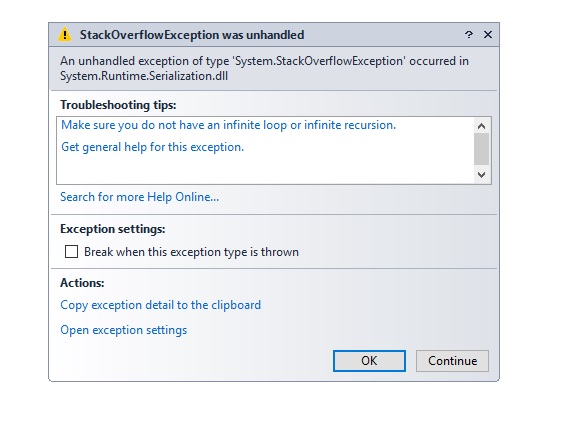The height and width of the screenshot is (436, 566).
Task: Select the unhandled exception description text
Action: [264, 68]
